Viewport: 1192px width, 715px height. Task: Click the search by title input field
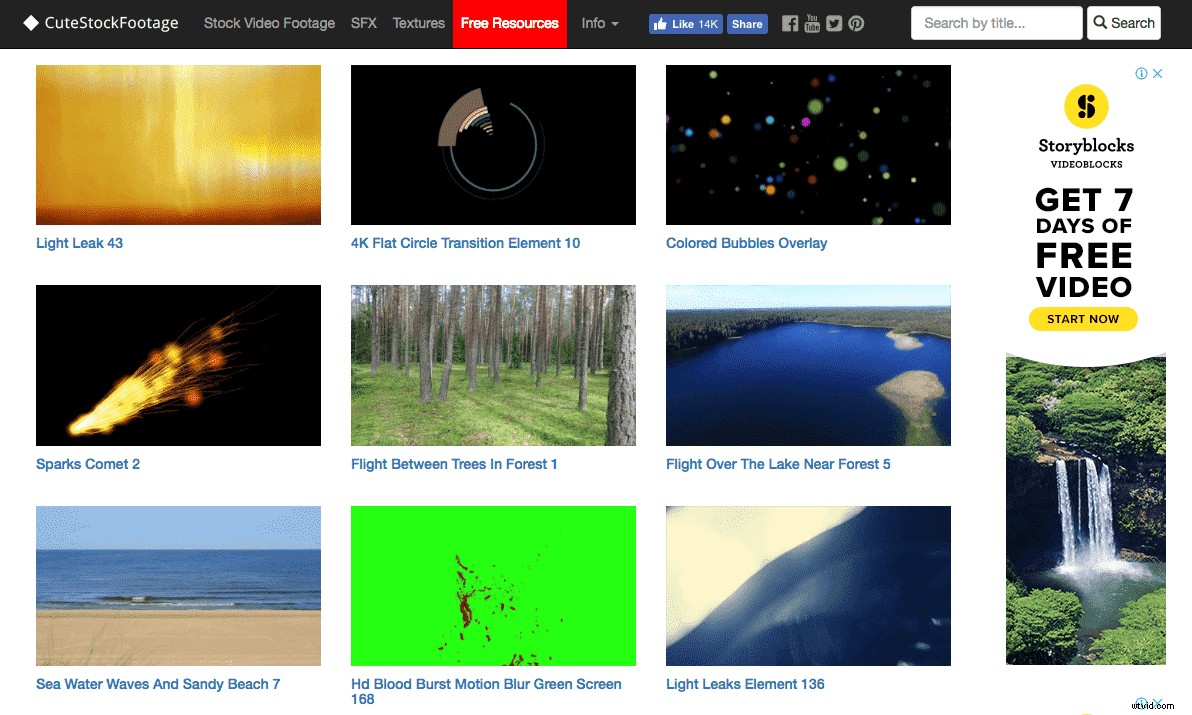(x=996, y=23)
